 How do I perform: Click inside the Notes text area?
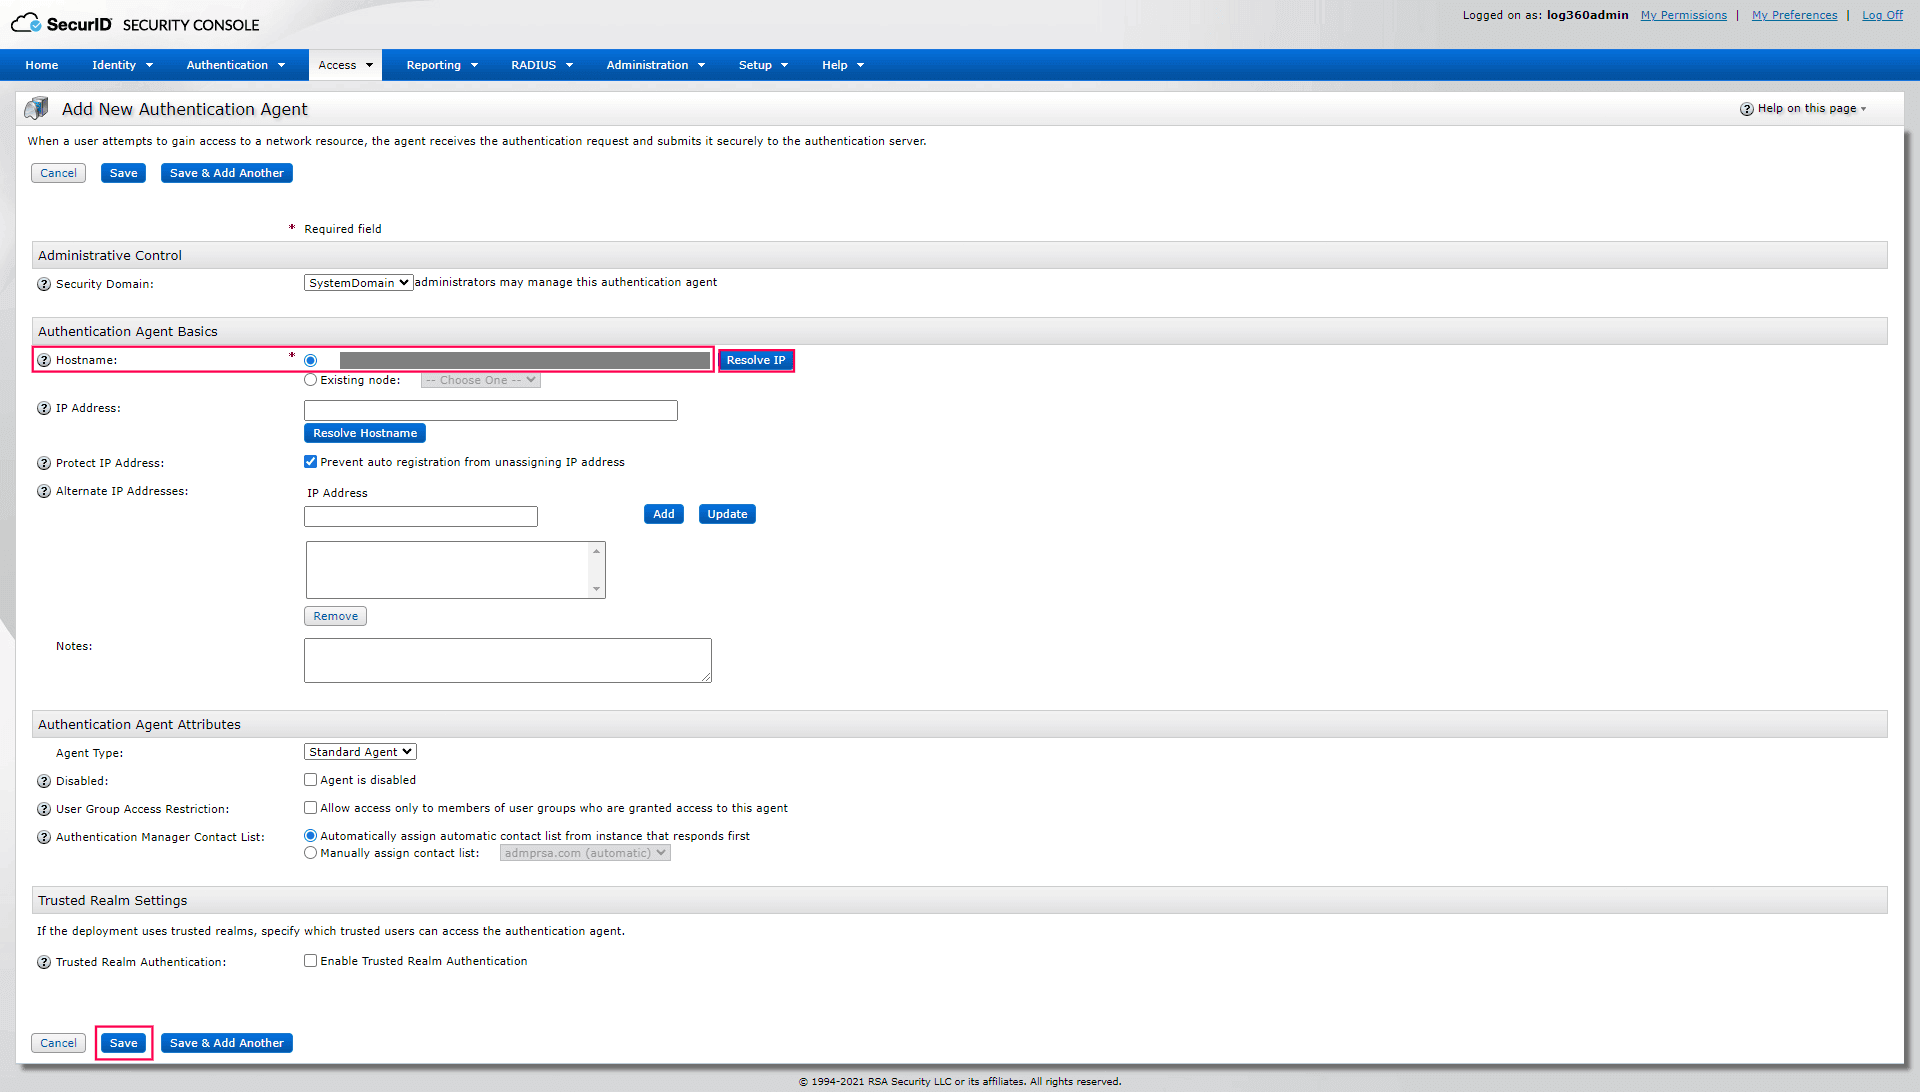[x=507, y=660]
